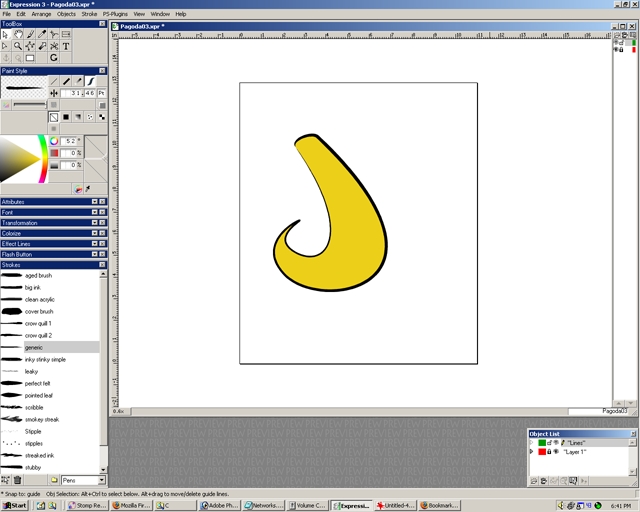Set fill to checker pattern
The width and height of the screenshot is (640, 512).
[102, 117]
